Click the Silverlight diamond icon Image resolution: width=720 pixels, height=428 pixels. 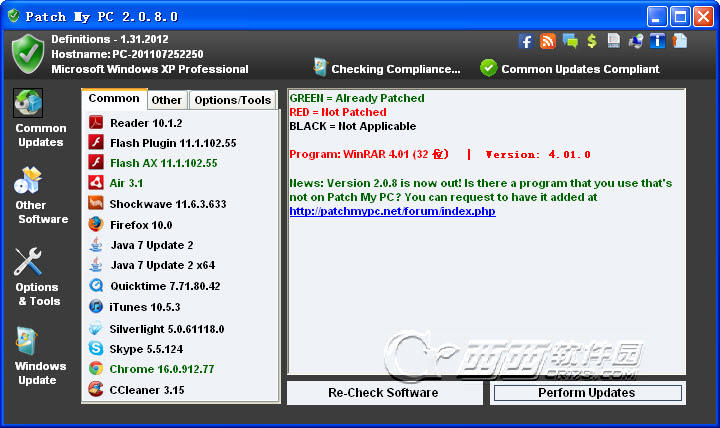(x=96, y=328)
